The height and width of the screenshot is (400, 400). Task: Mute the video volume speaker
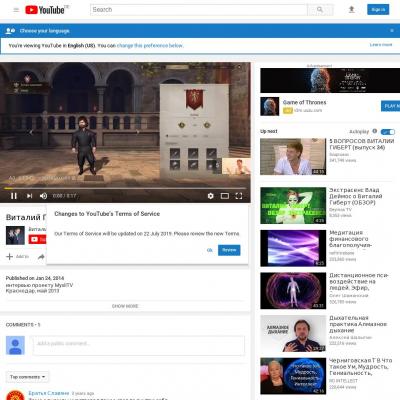click(x=43, y=196)
